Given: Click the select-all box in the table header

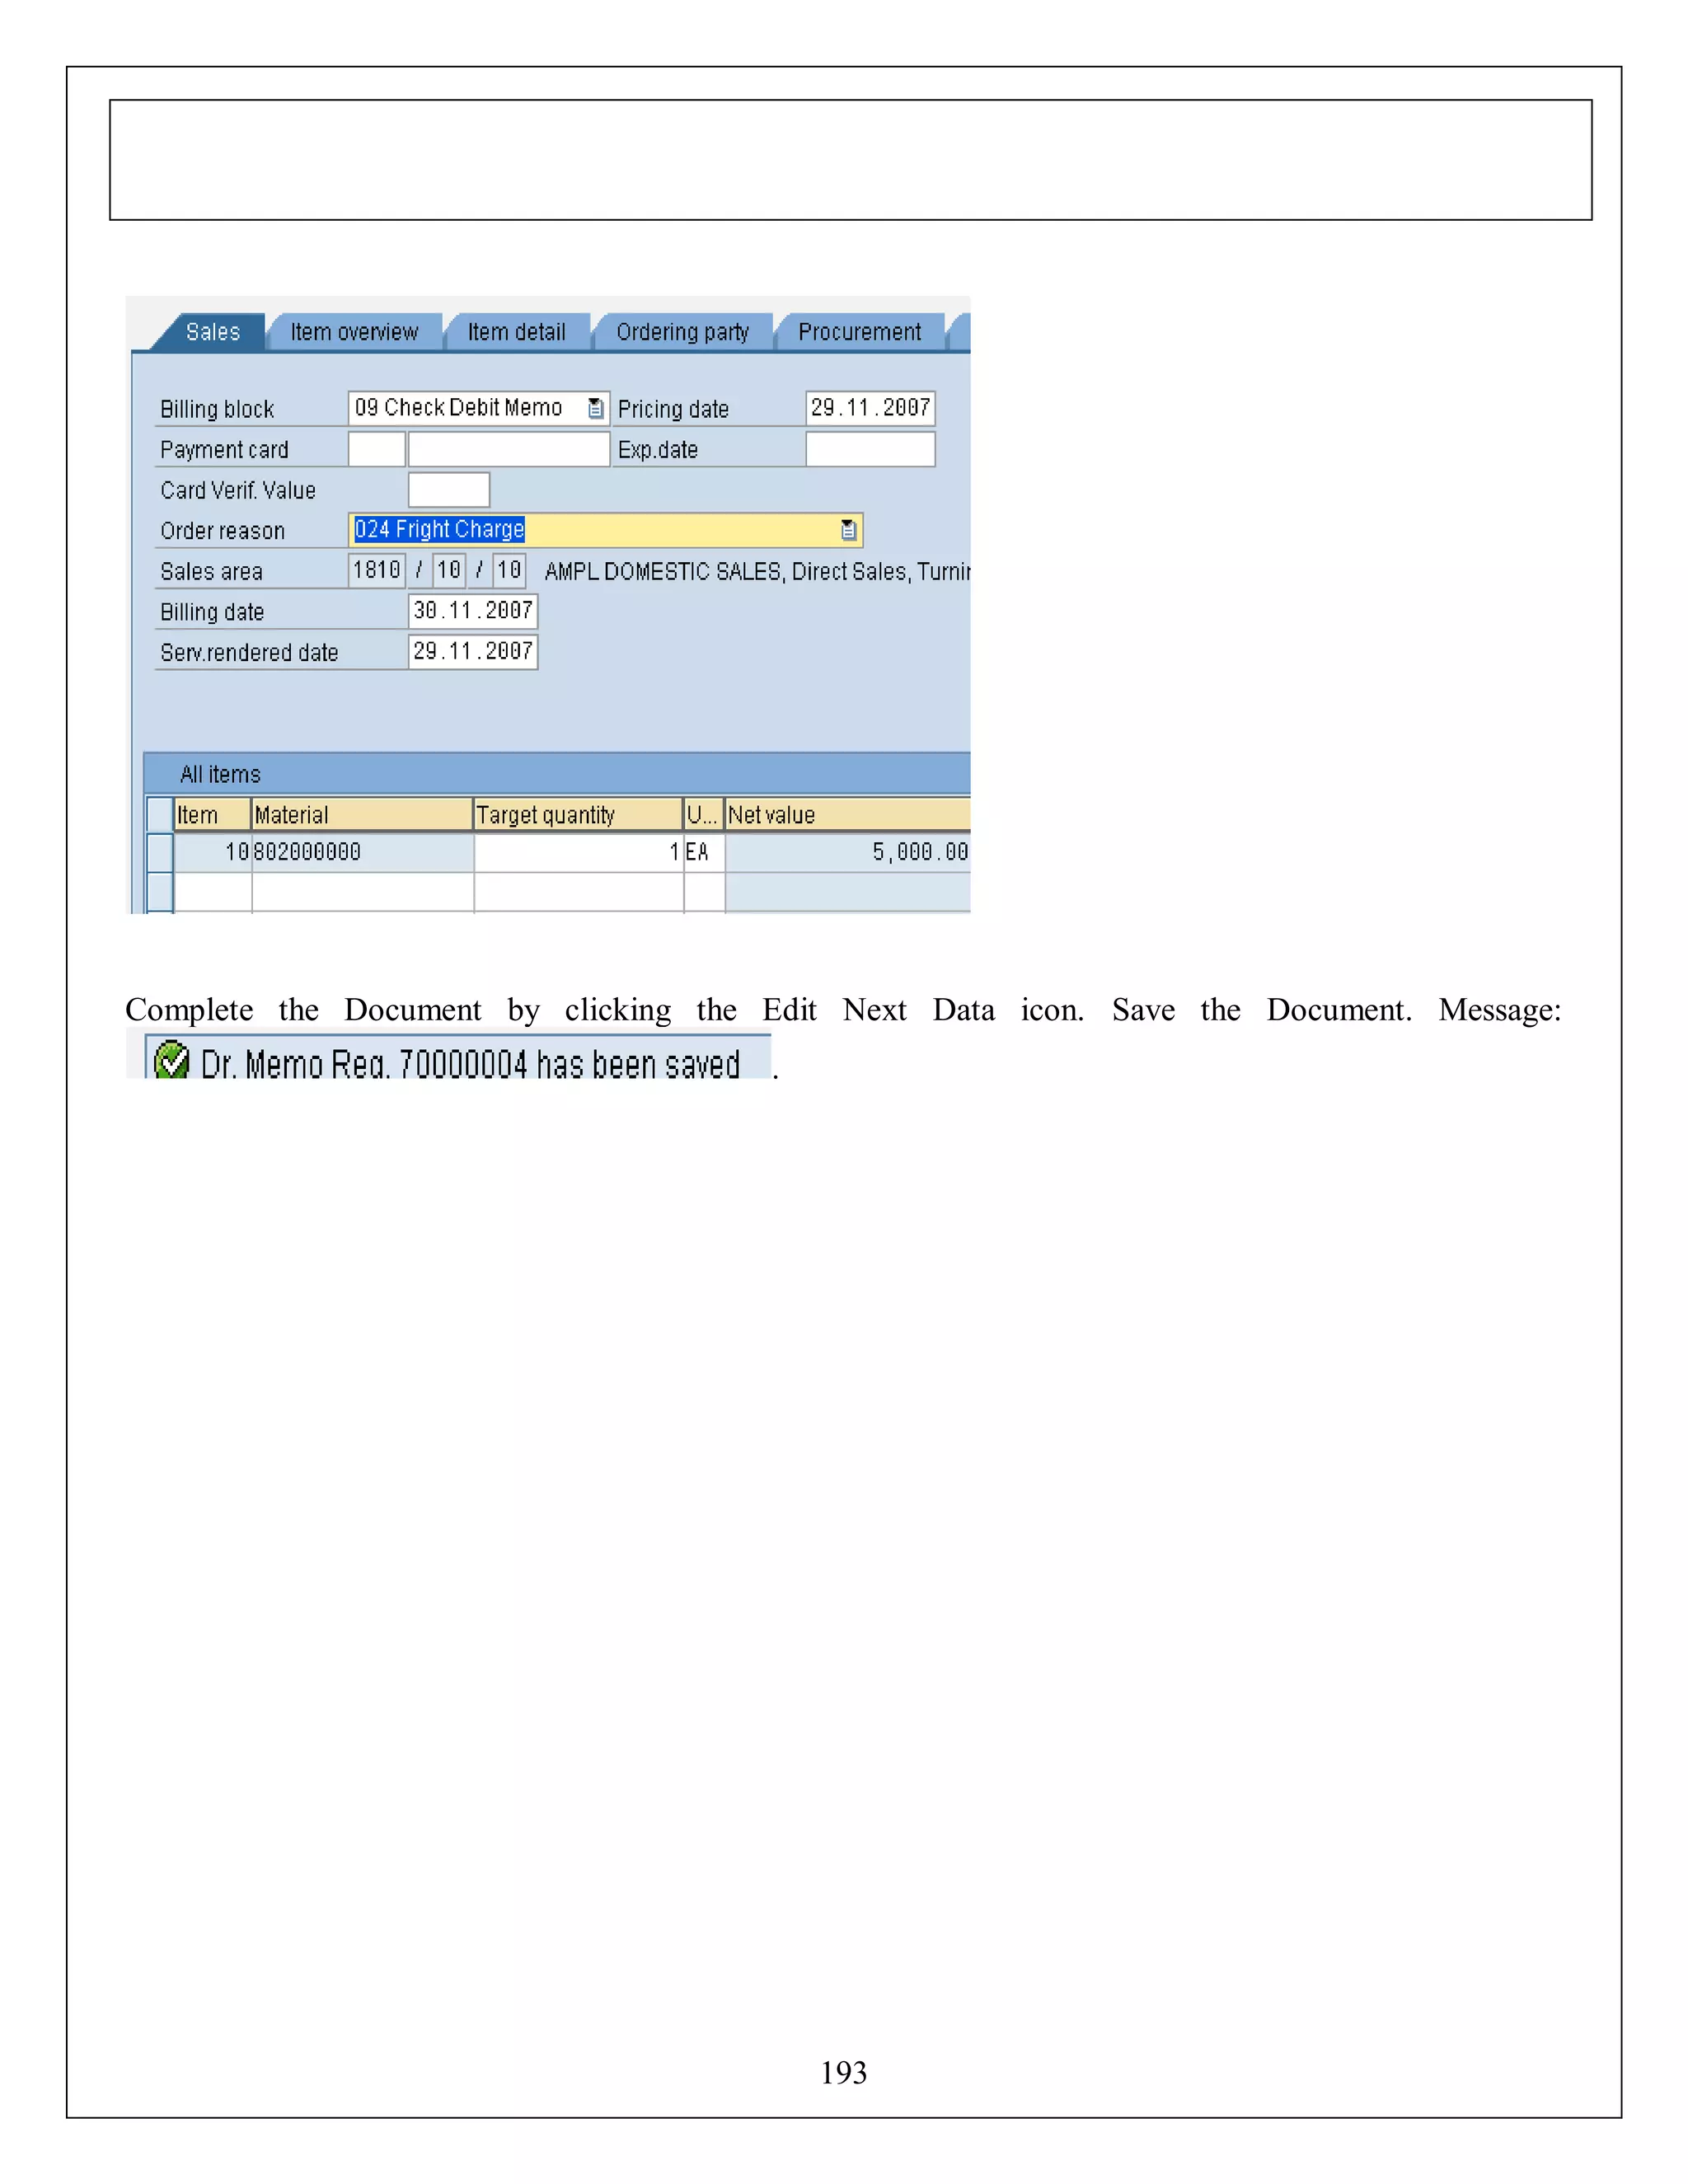Looking at the screenshot, I should pyautogui.click(x=160, y=814).
